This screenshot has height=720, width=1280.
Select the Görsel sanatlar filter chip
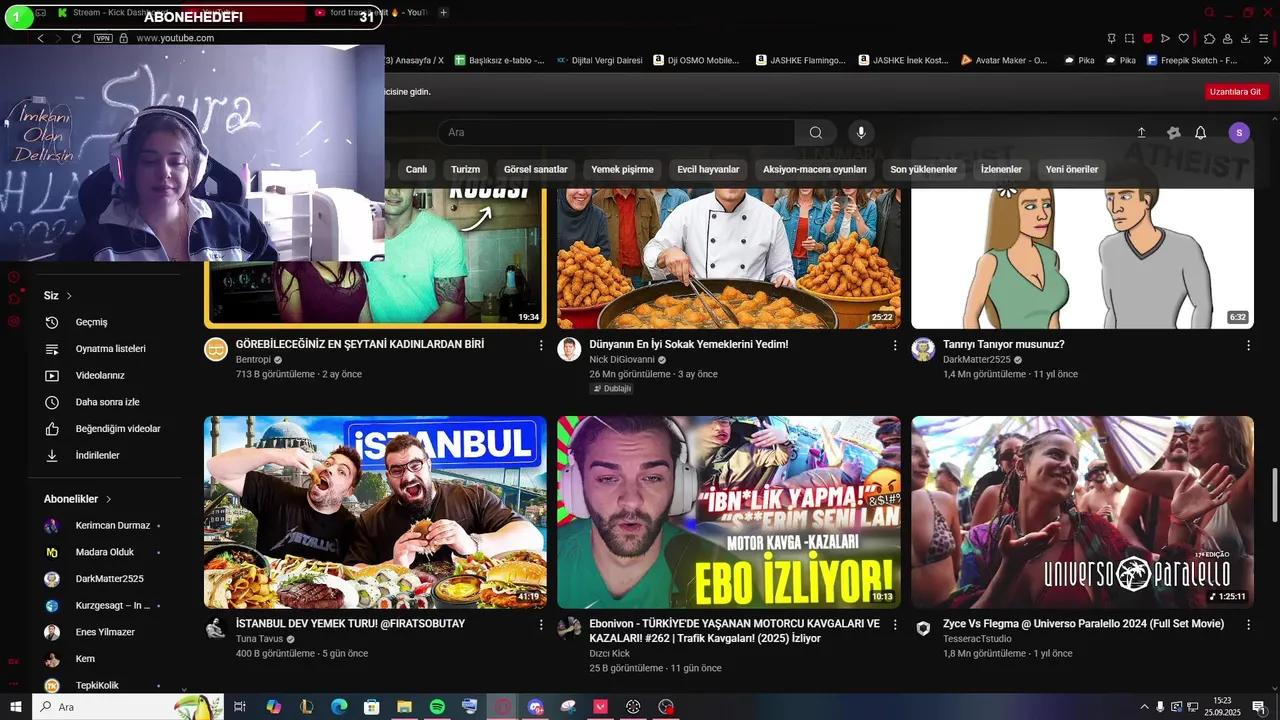coord(536,170)
